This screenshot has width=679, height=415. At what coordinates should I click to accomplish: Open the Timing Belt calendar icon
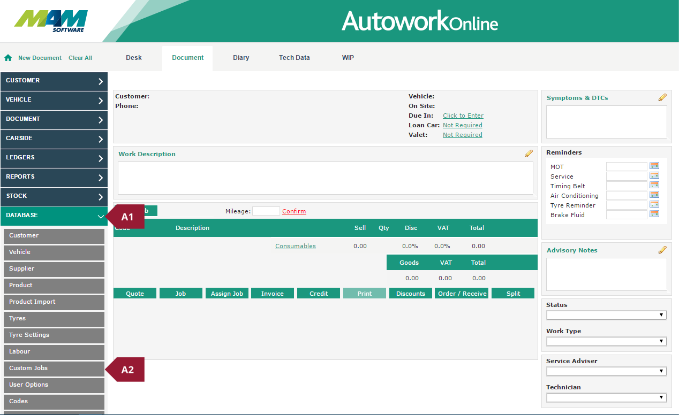654,186
